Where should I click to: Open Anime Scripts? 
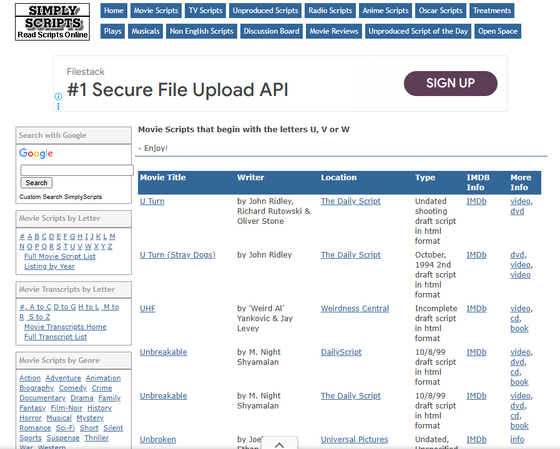point(385,11)
